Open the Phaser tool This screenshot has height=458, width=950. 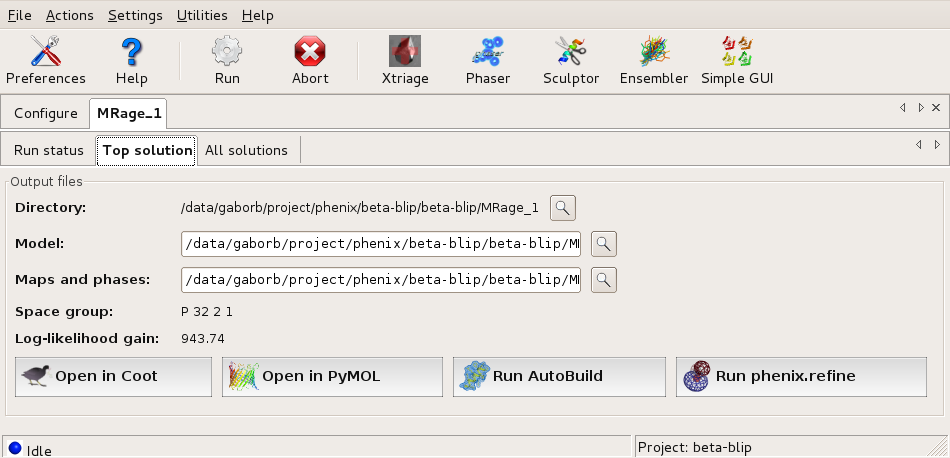[x=488, y=60]
